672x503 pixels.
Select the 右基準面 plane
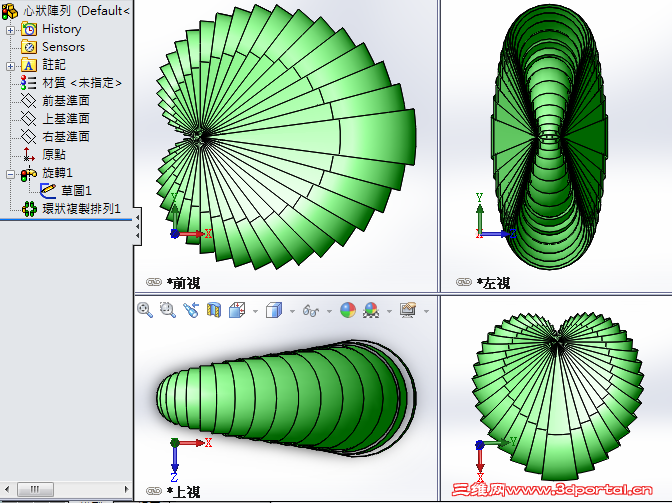[66, 137]
